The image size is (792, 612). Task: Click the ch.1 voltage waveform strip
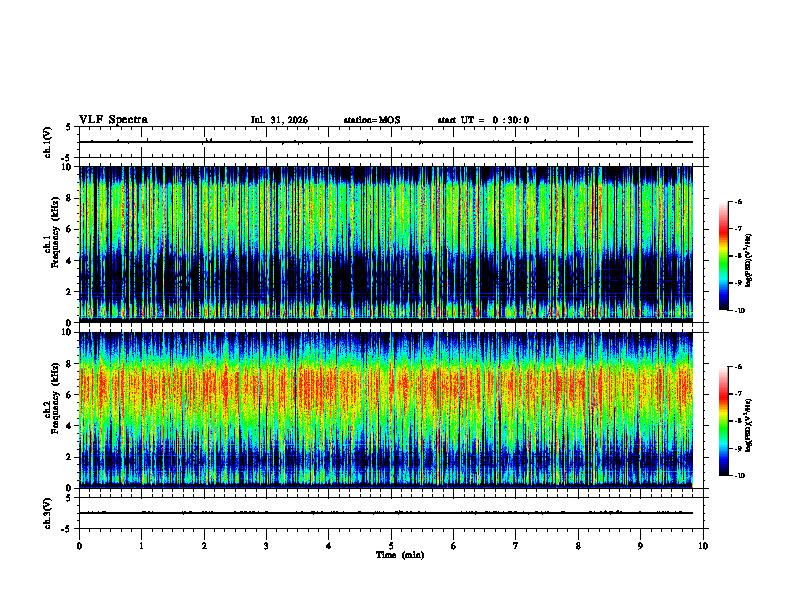coord(391,142)
